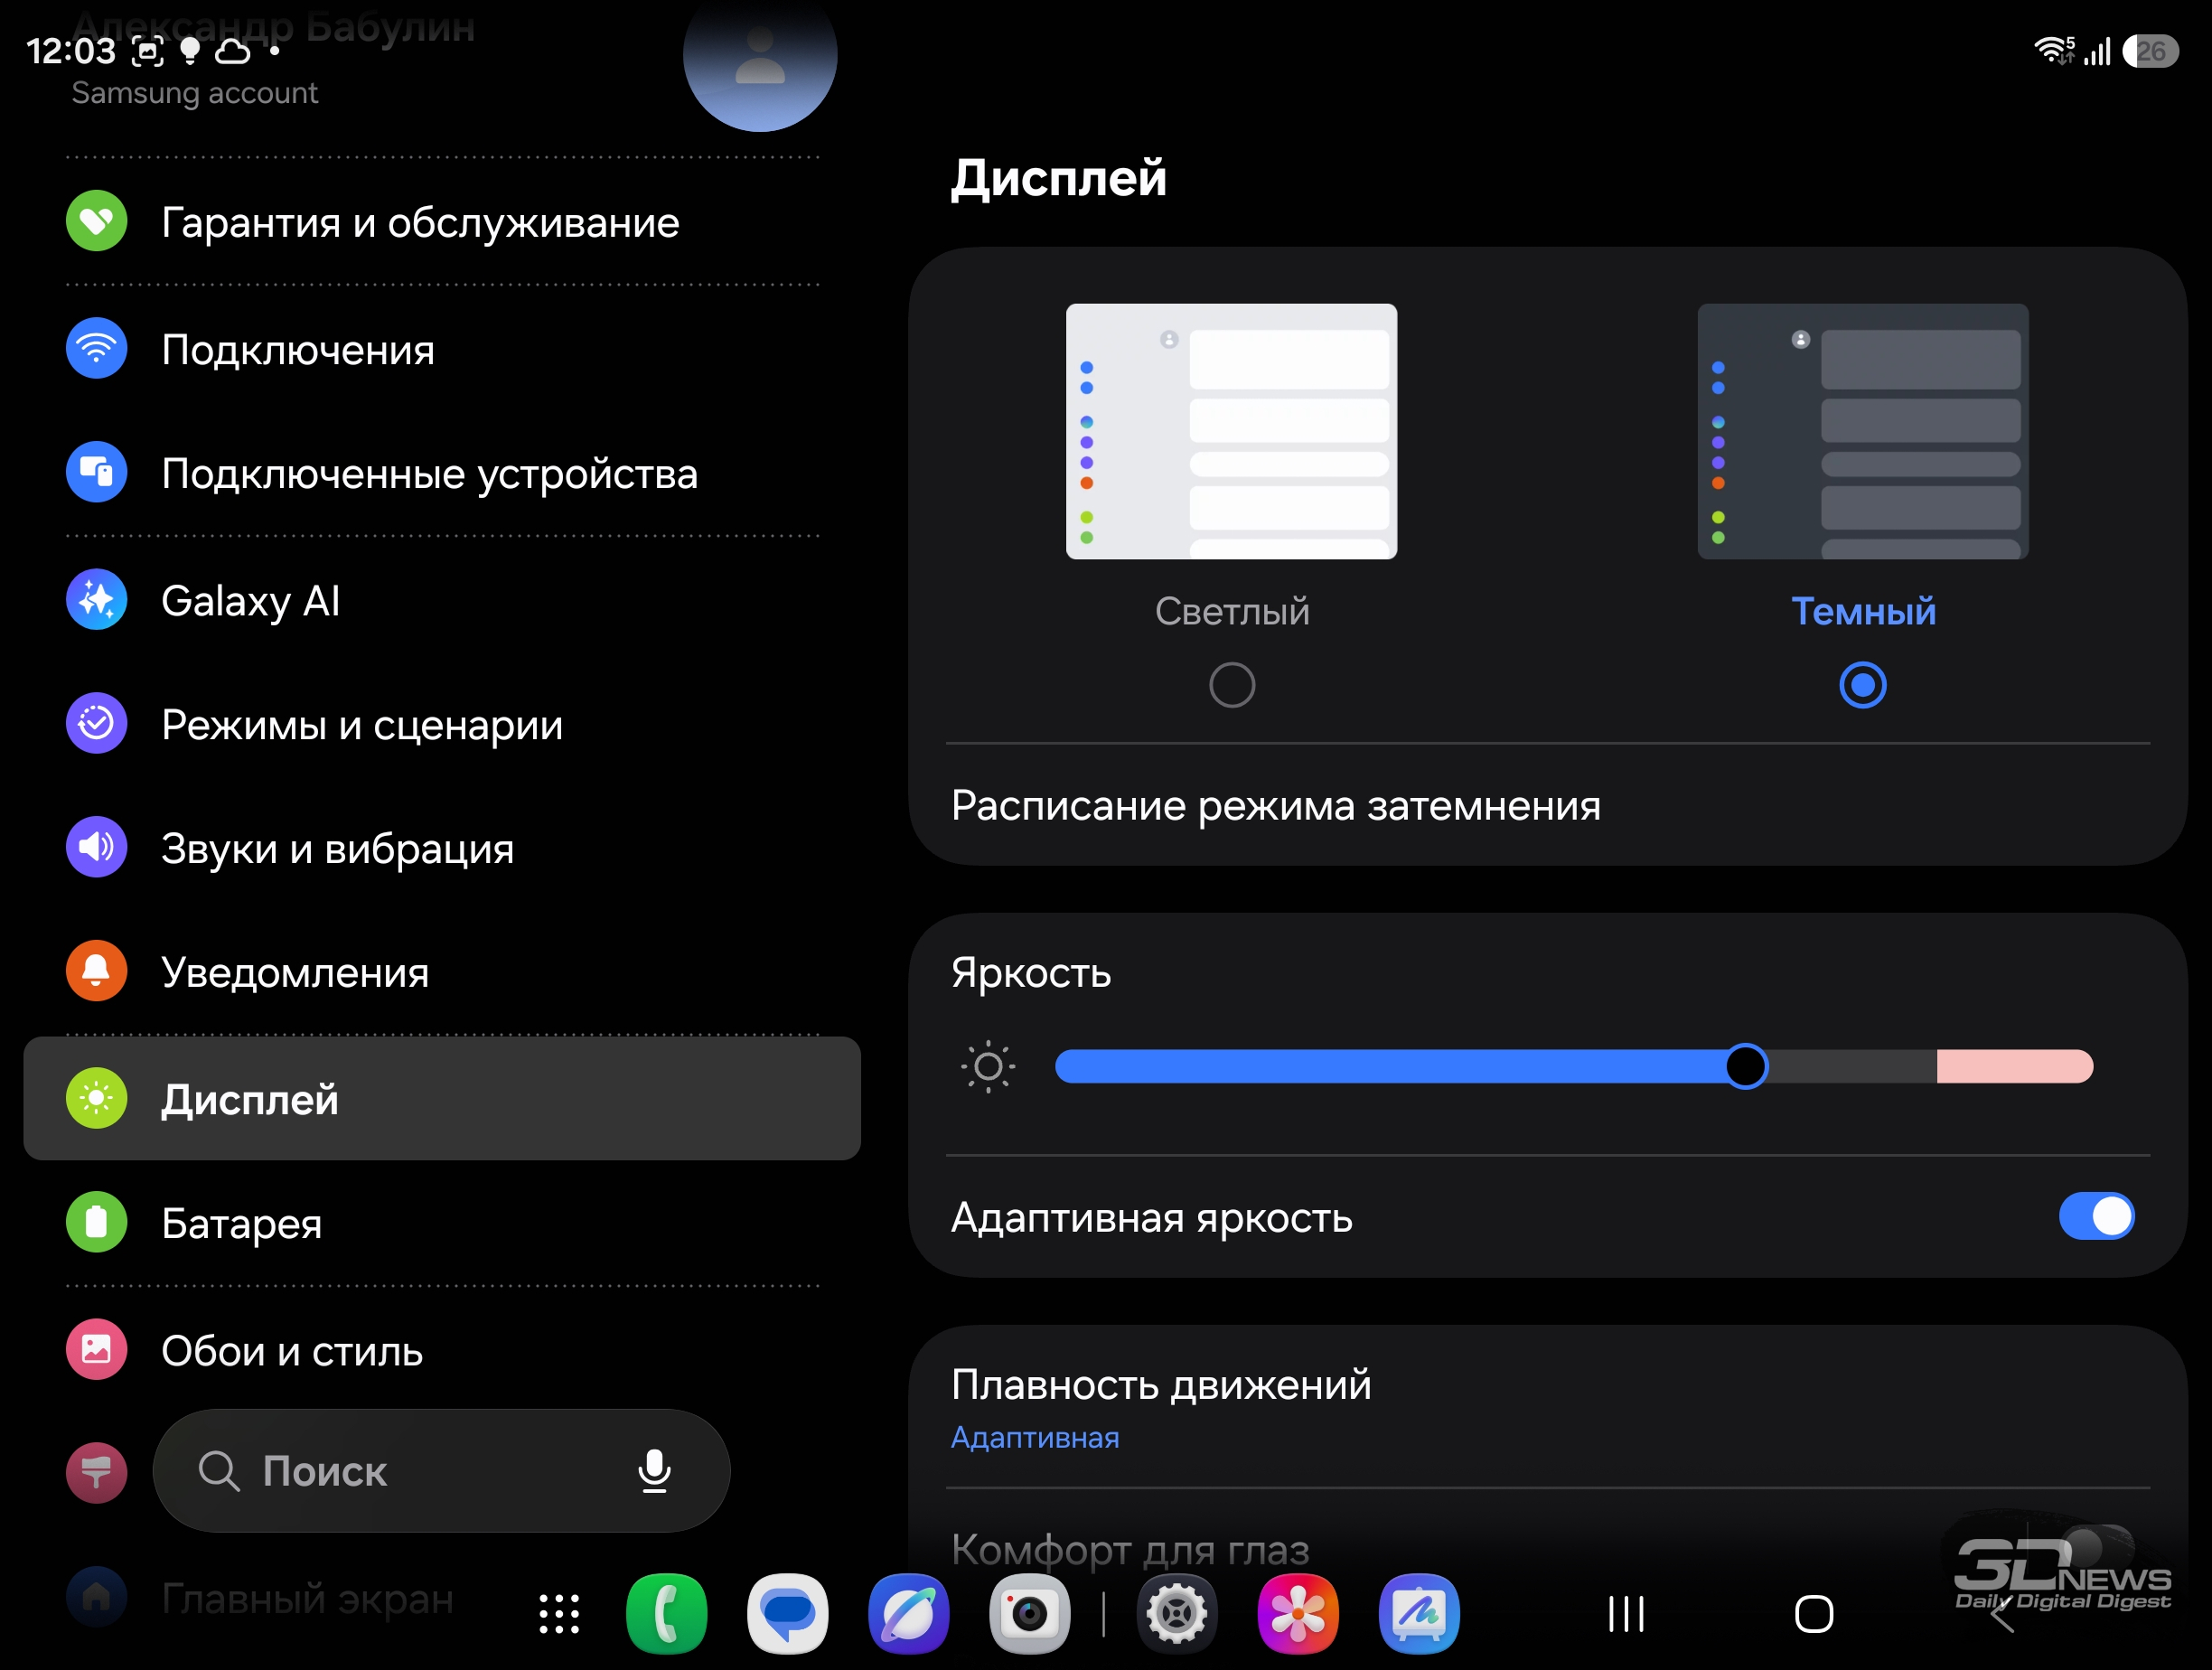Viewport: 2212px width, 1670px height.
Task: Open the Уведомления settings section
Action: click(442, 971)
